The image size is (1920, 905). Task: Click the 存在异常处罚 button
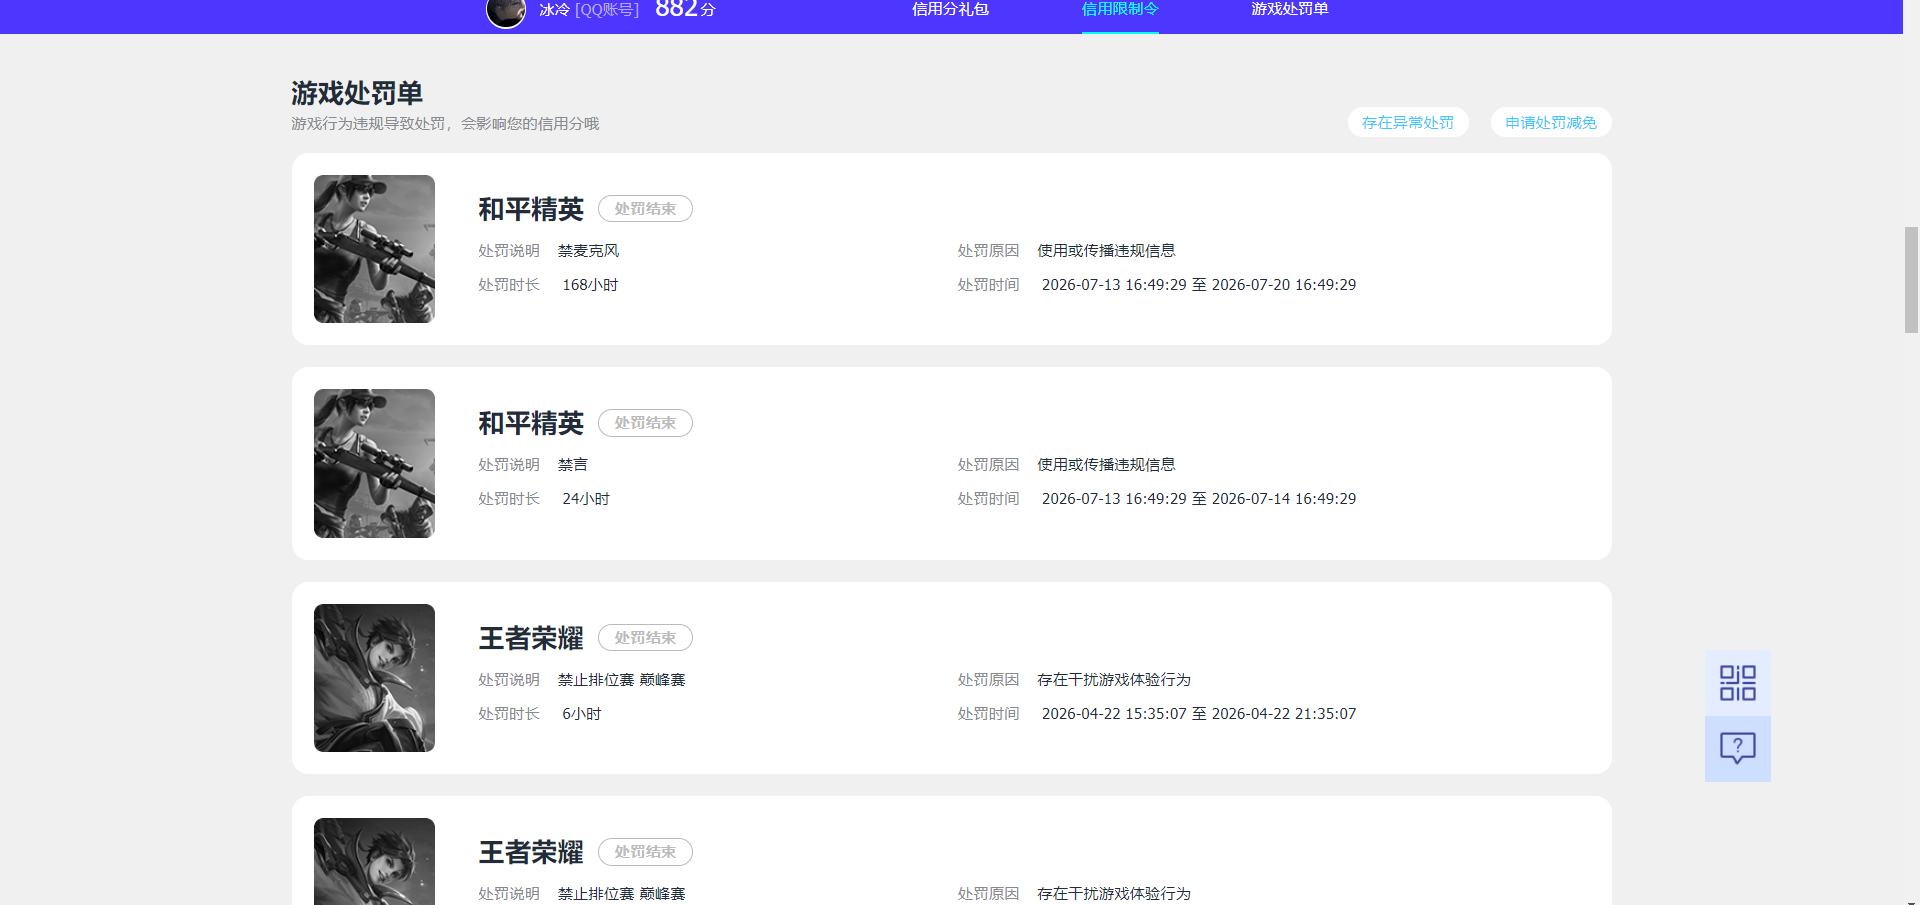(x=1408, y=122)
